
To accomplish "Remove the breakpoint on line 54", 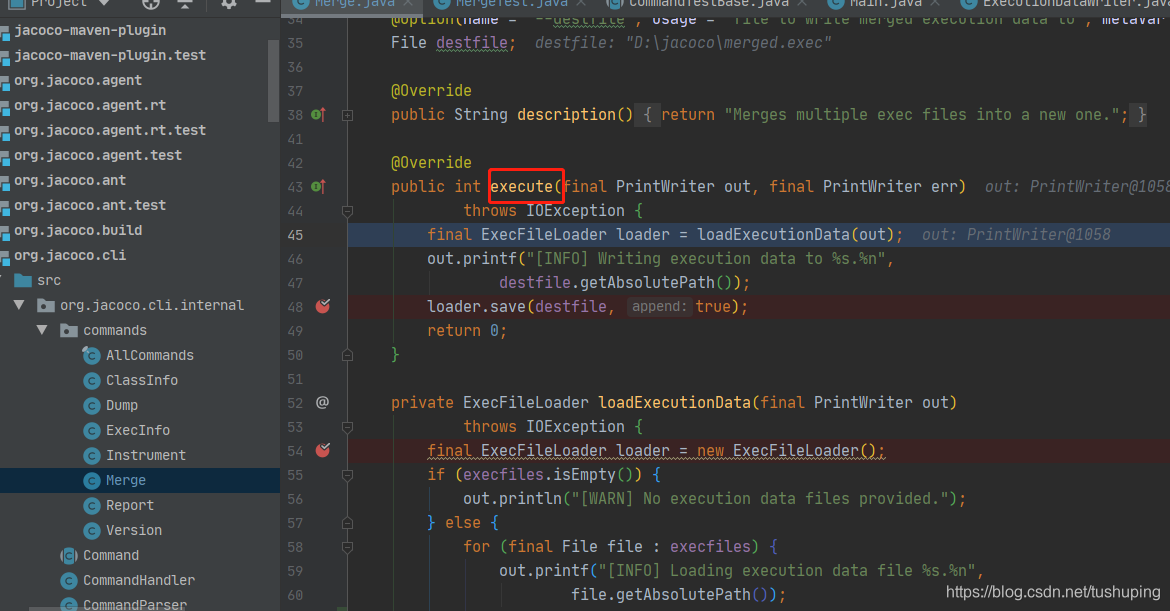I will coord(323,450).
